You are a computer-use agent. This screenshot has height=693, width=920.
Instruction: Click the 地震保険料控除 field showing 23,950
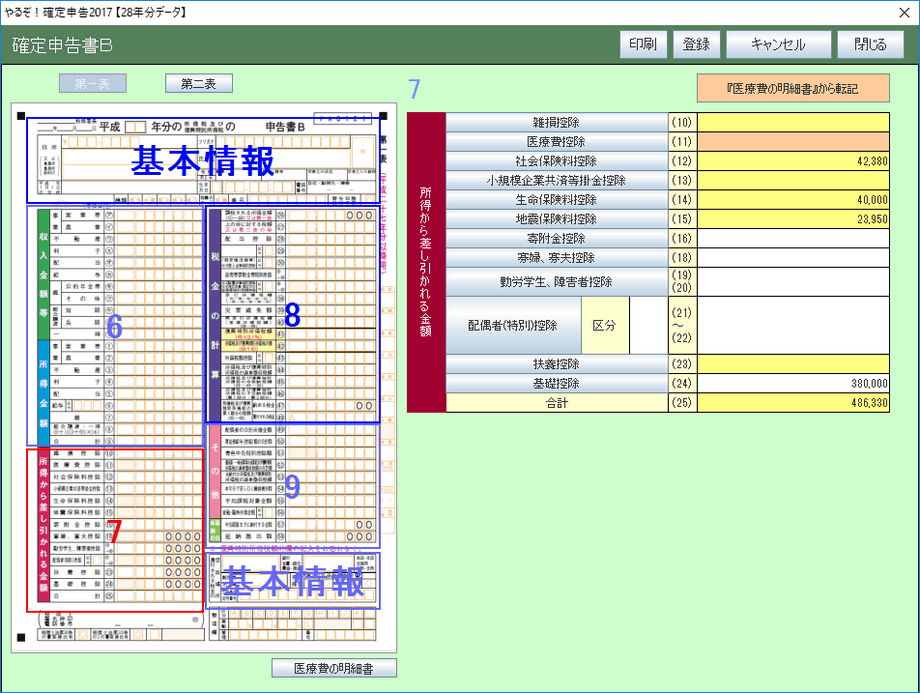(x=794, y=219)
